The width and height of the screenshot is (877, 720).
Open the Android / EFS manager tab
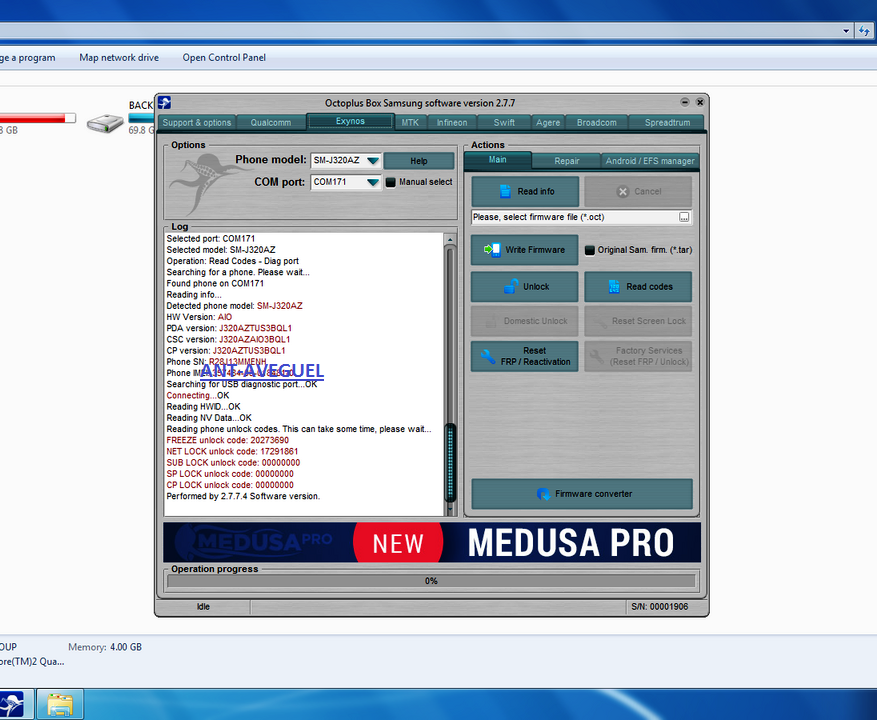[650, 161]
